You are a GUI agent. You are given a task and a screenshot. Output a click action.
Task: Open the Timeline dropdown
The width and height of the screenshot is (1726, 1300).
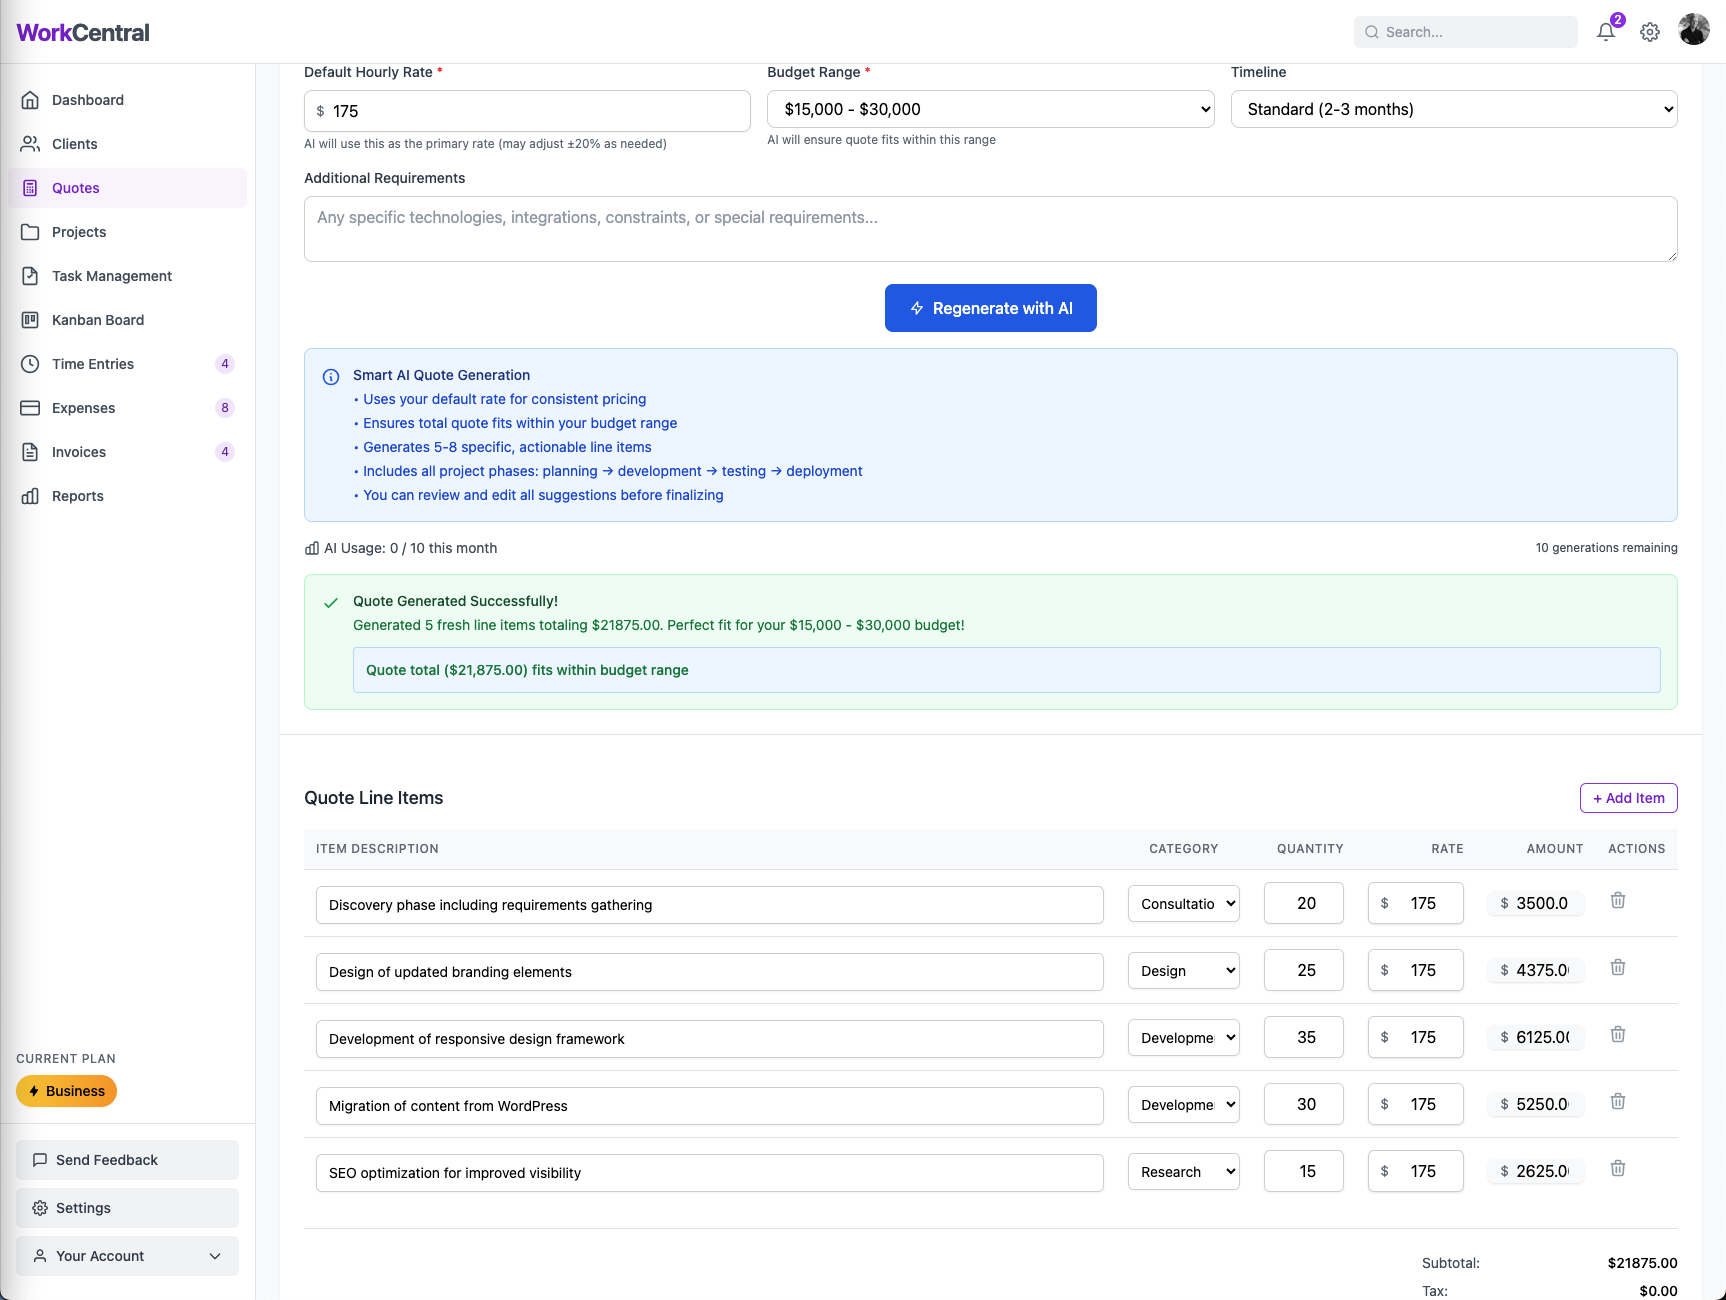(x=1454, y=109)
